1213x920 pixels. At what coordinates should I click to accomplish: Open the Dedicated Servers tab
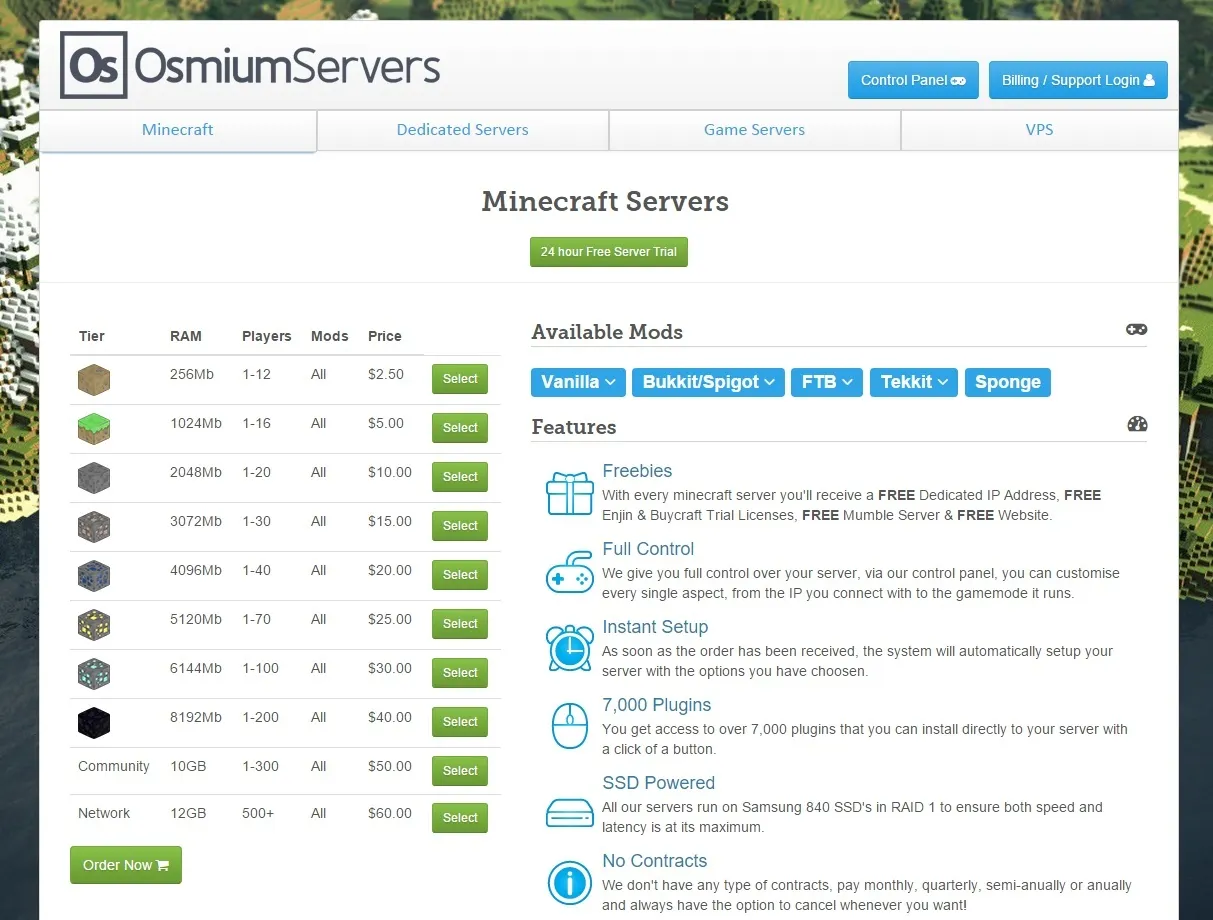coord(462,130)
